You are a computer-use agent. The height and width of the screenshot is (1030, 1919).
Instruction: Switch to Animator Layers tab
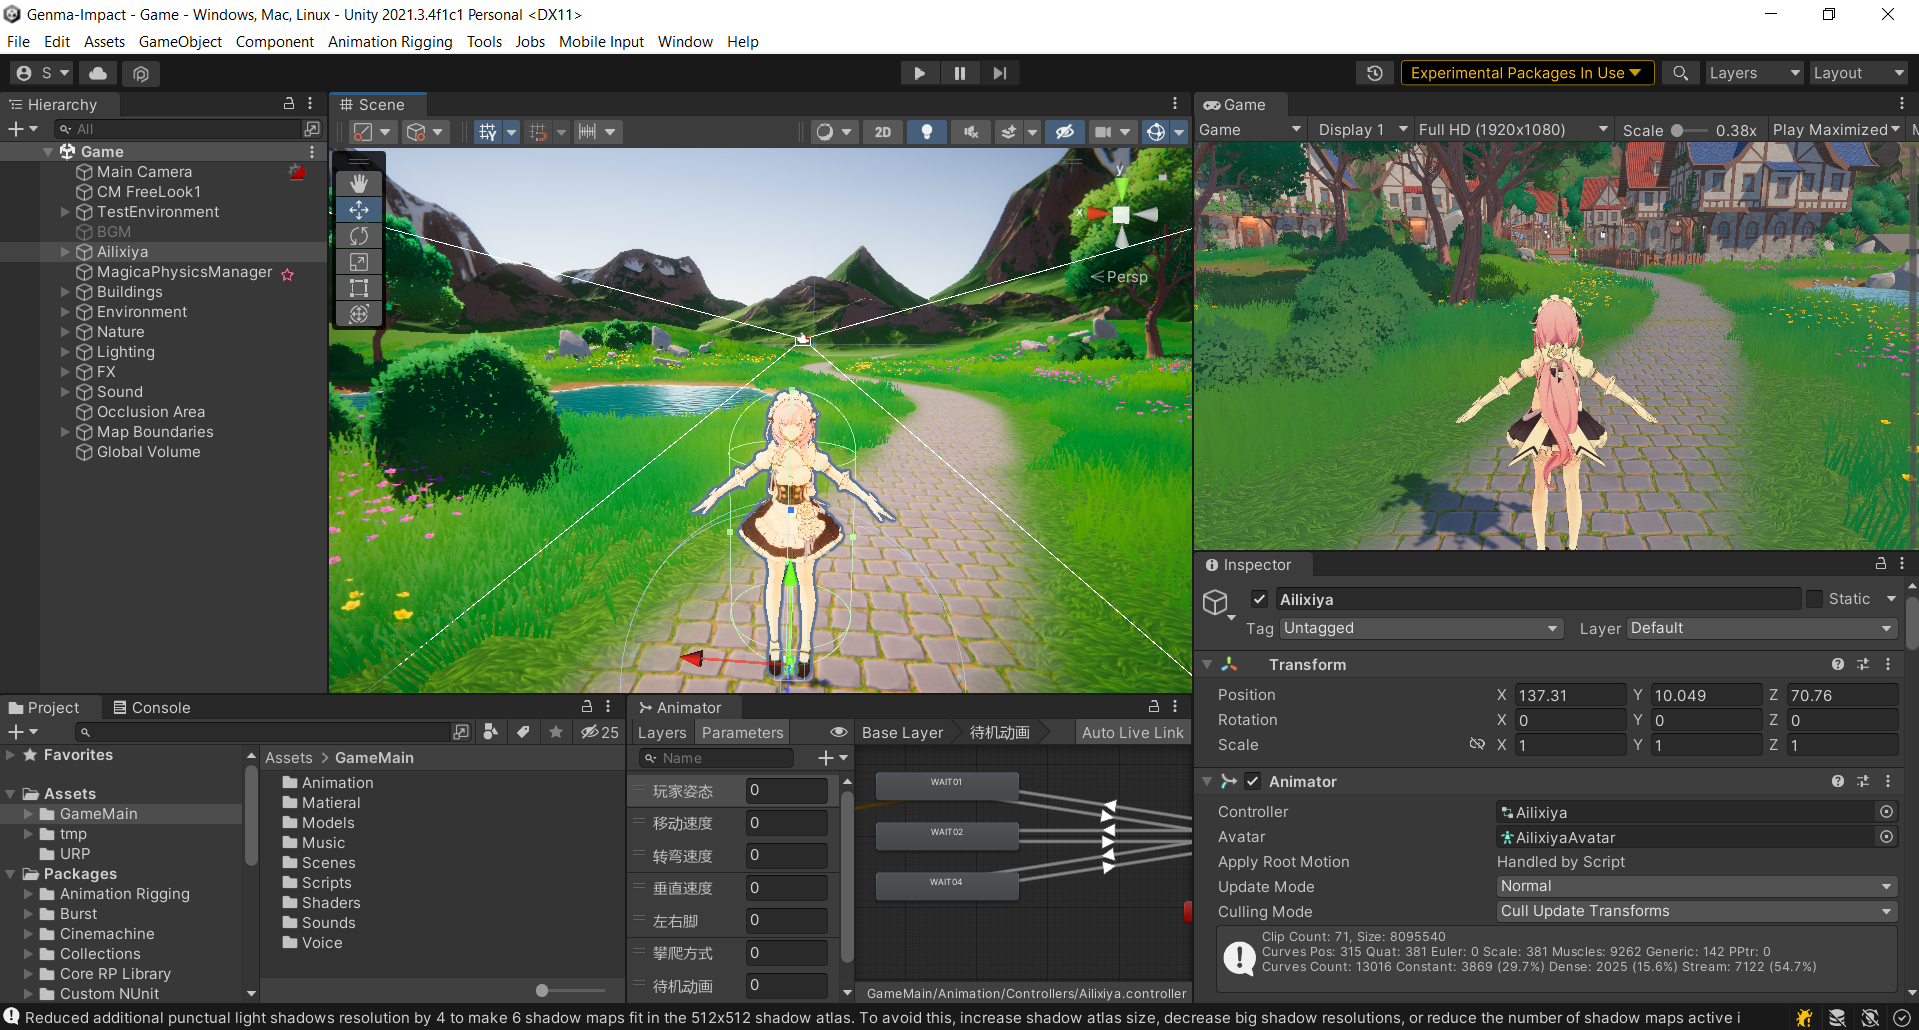(x=662, y=733)
